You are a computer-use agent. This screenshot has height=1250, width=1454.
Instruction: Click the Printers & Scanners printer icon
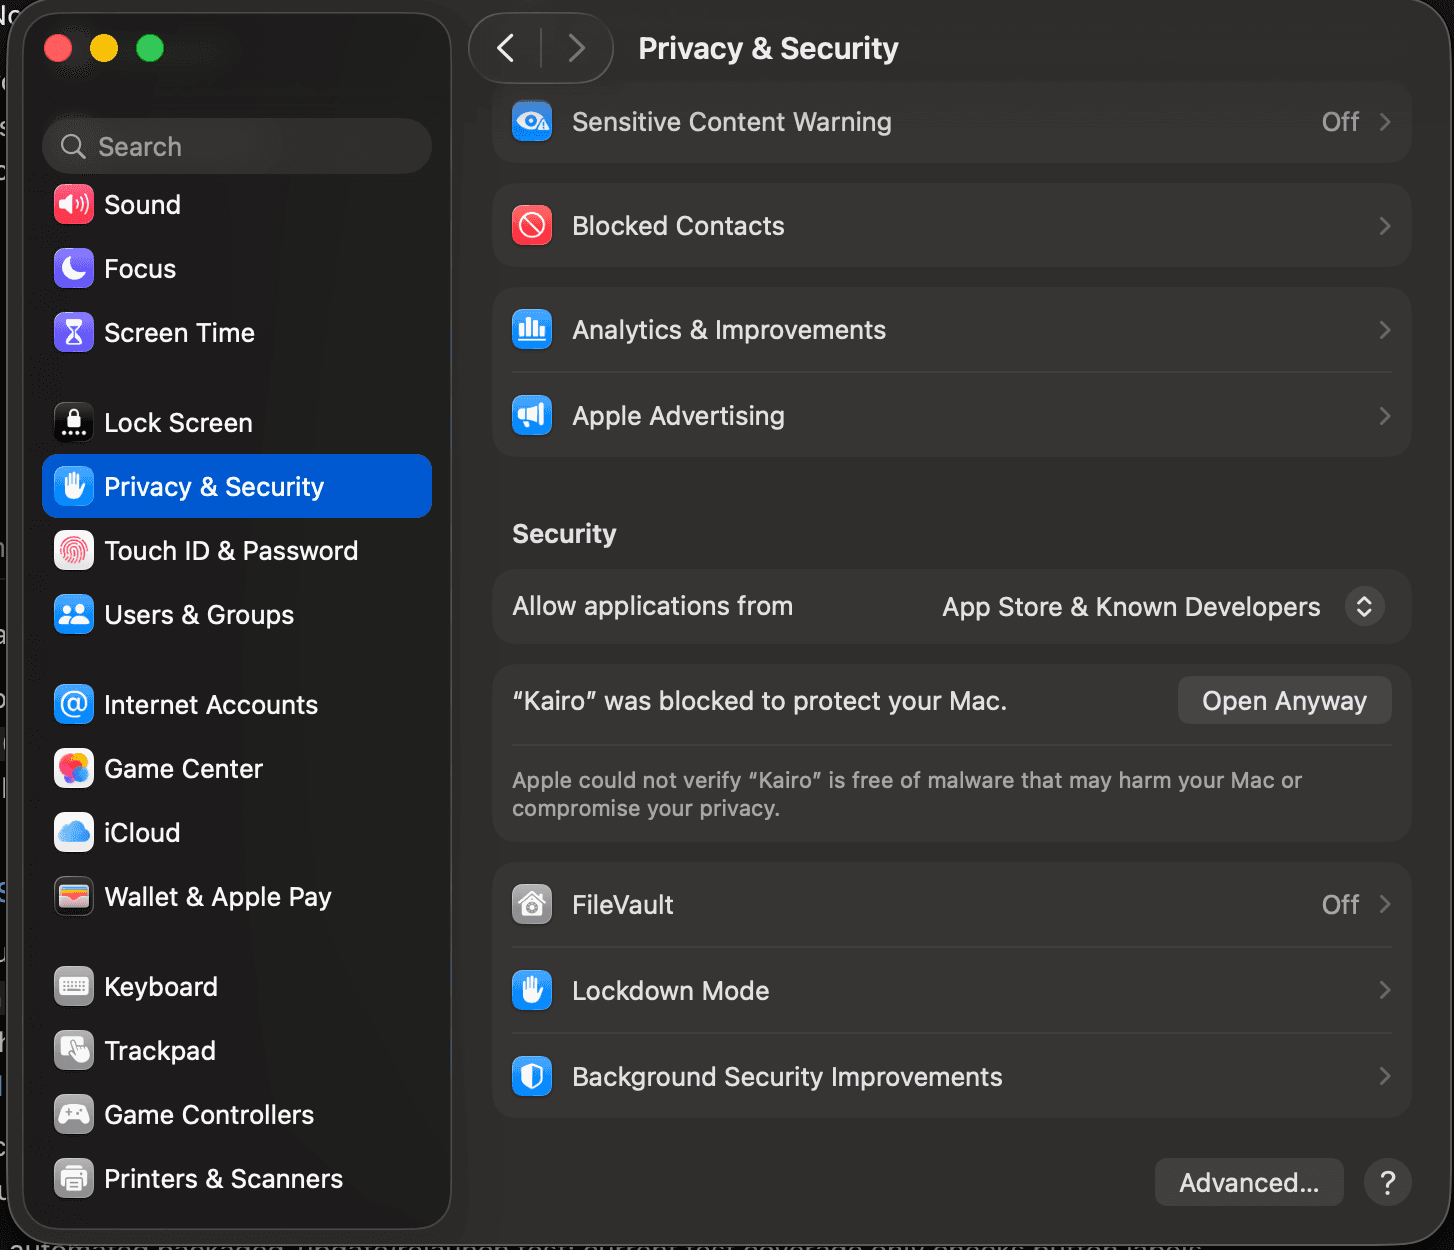[74, 1179]
